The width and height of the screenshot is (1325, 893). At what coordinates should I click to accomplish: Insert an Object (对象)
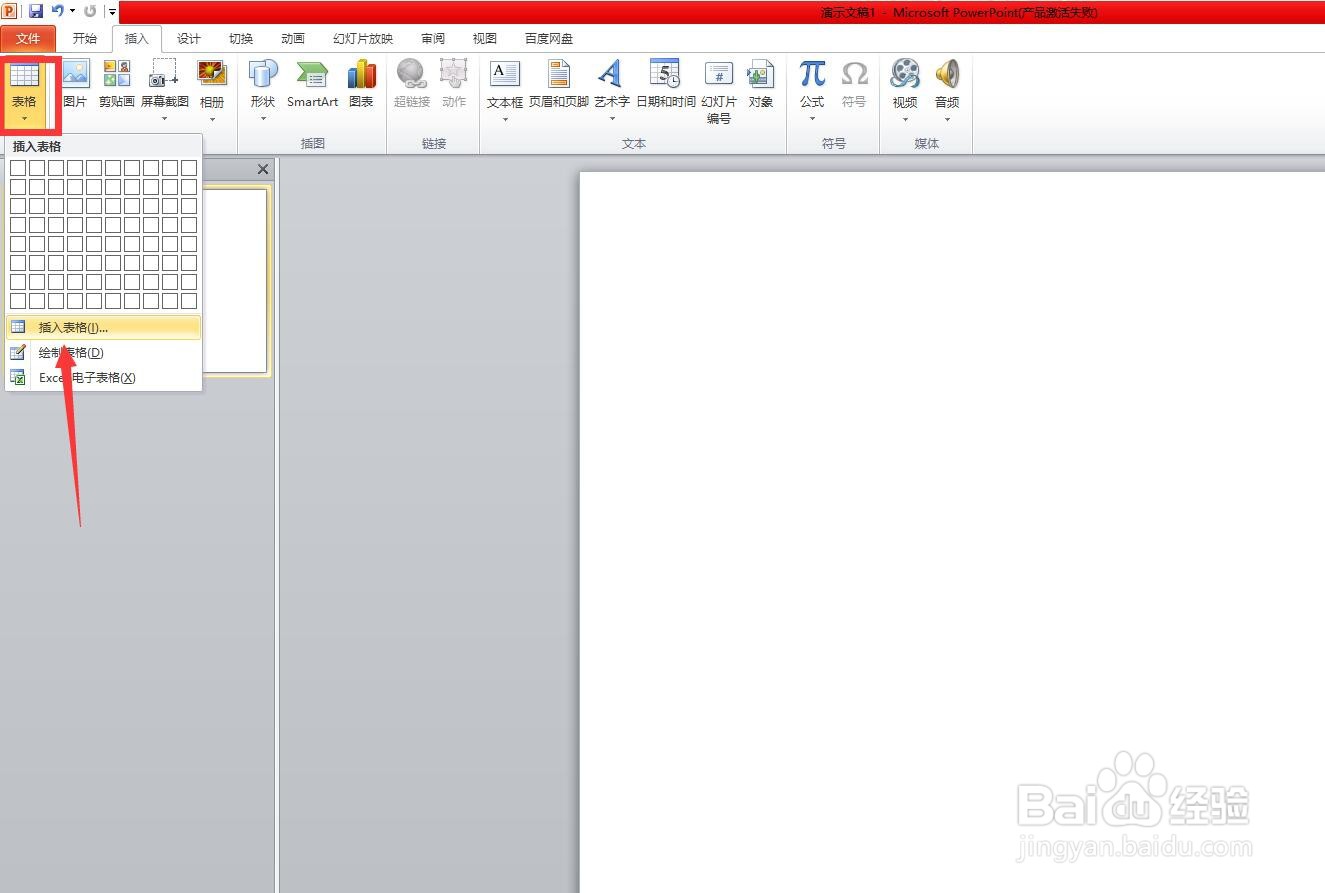click(x=761, y=85)
